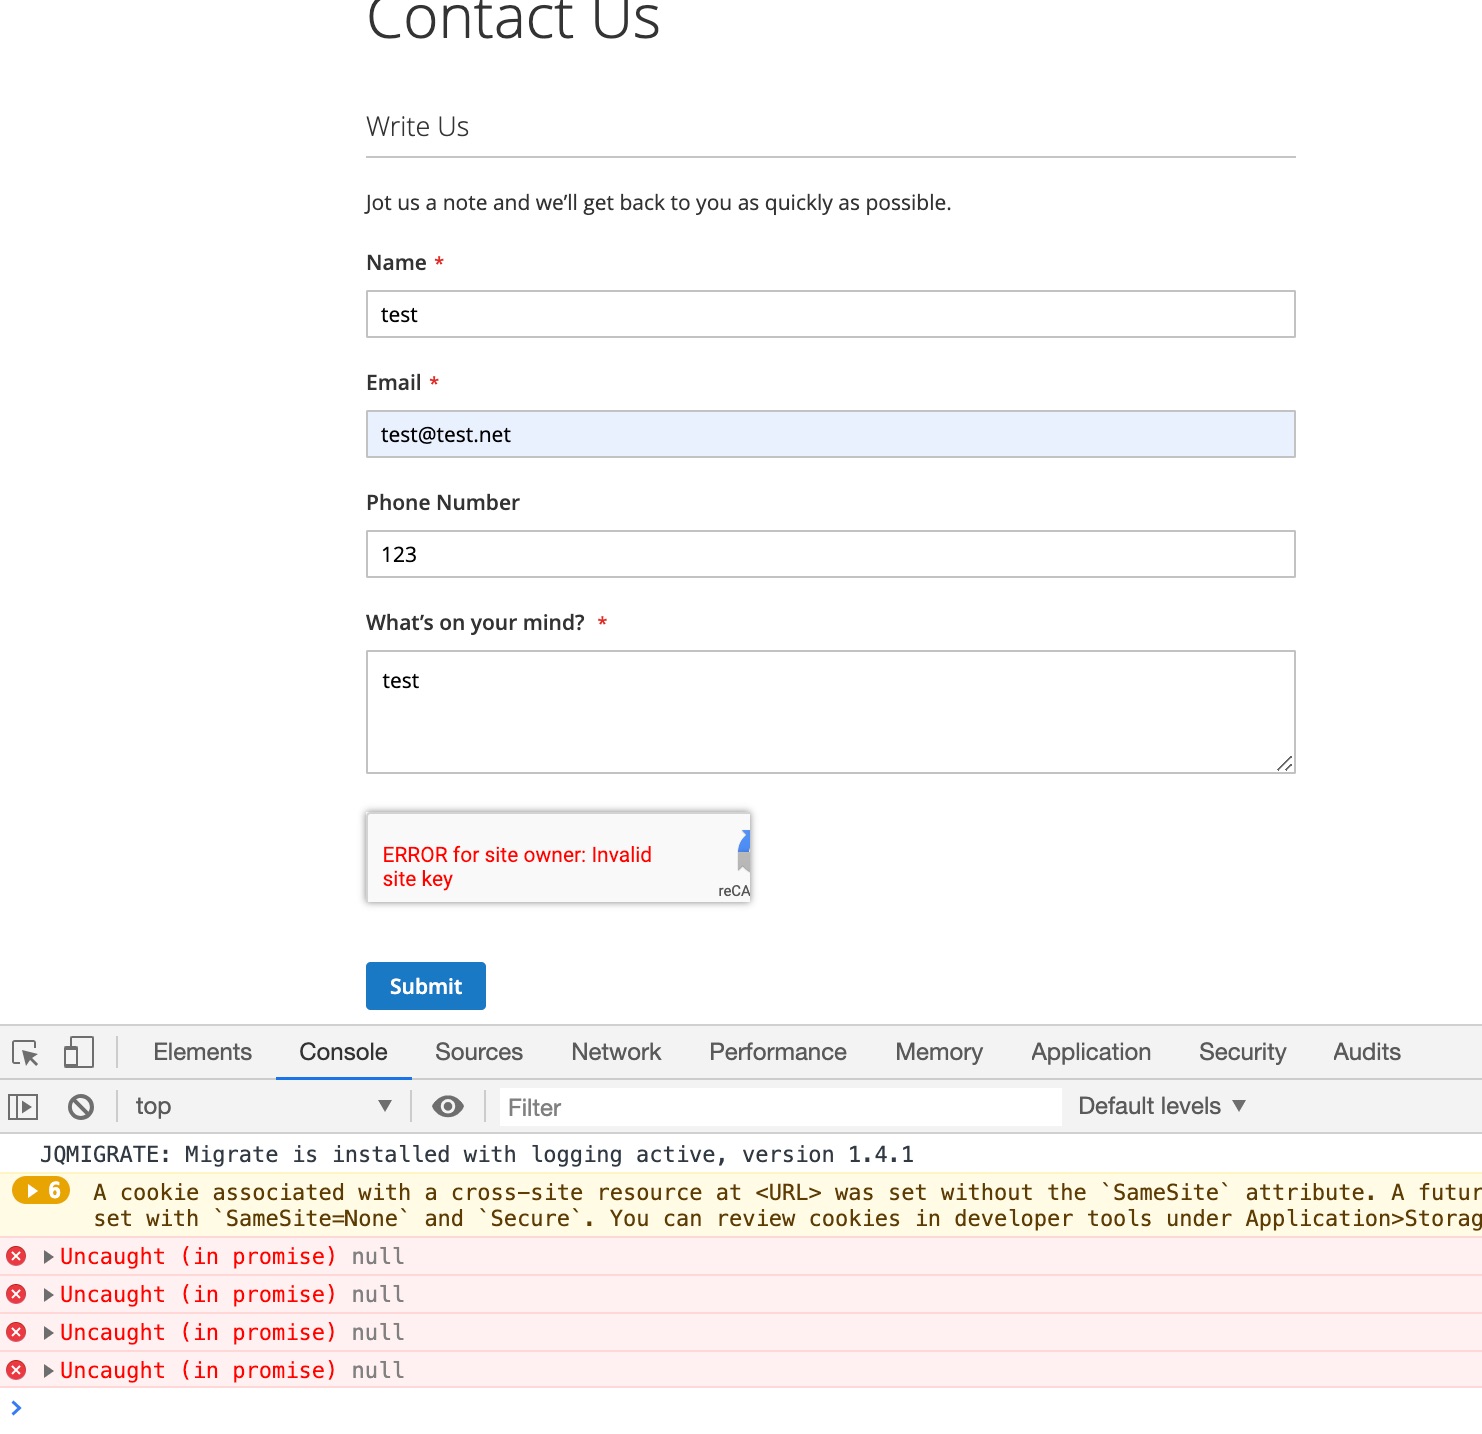Open the top context dropdown
The image size is (1482, 1434).
point(264,1106)
